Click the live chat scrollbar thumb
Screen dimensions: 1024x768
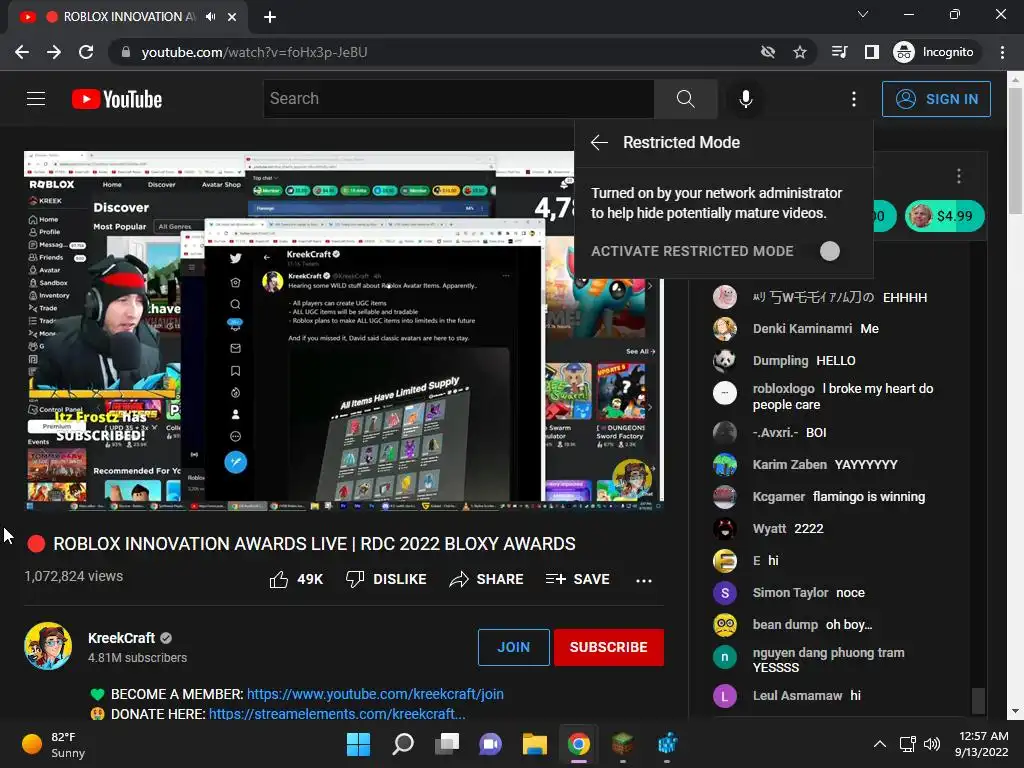(978, 701)
